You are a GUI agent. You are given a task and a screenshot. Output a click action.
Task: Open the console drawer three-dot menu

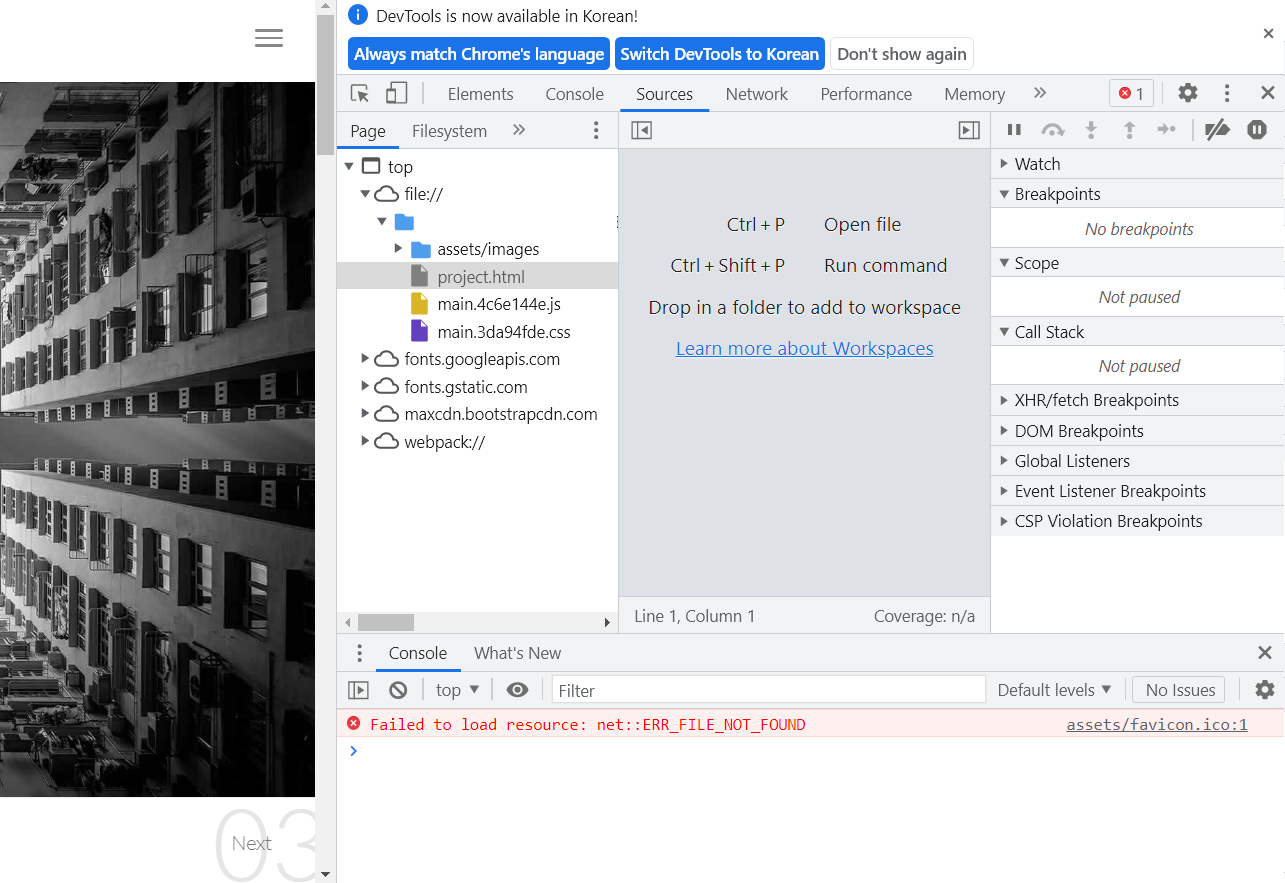click(360, 653)
